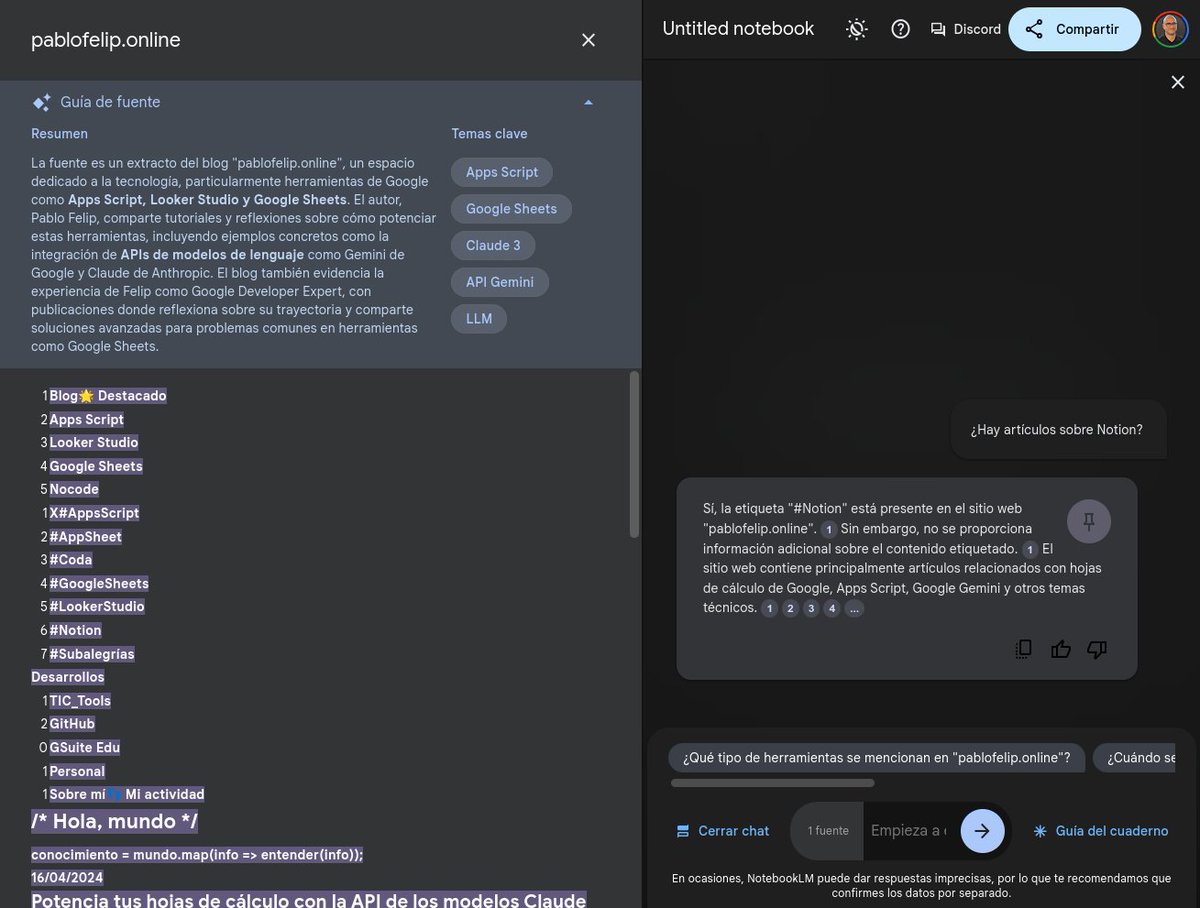This screenshot has height=908, width=1200.
Task: Click the X#AppsScript tag line
Action: (x=94, y=513)
